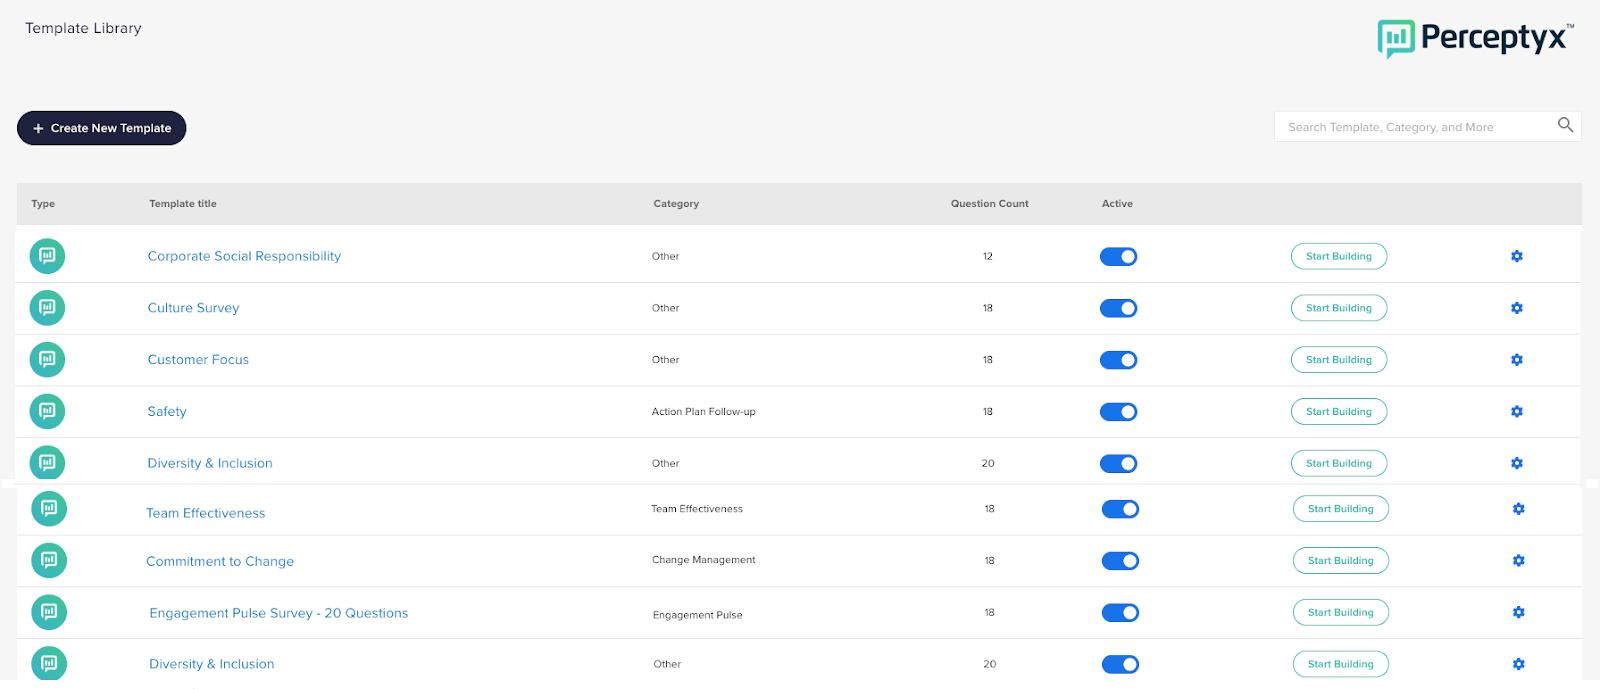1600x689 pixels.
Task: Click question count 12 for Corporate Social Responsibility
Action: (988, 257)
